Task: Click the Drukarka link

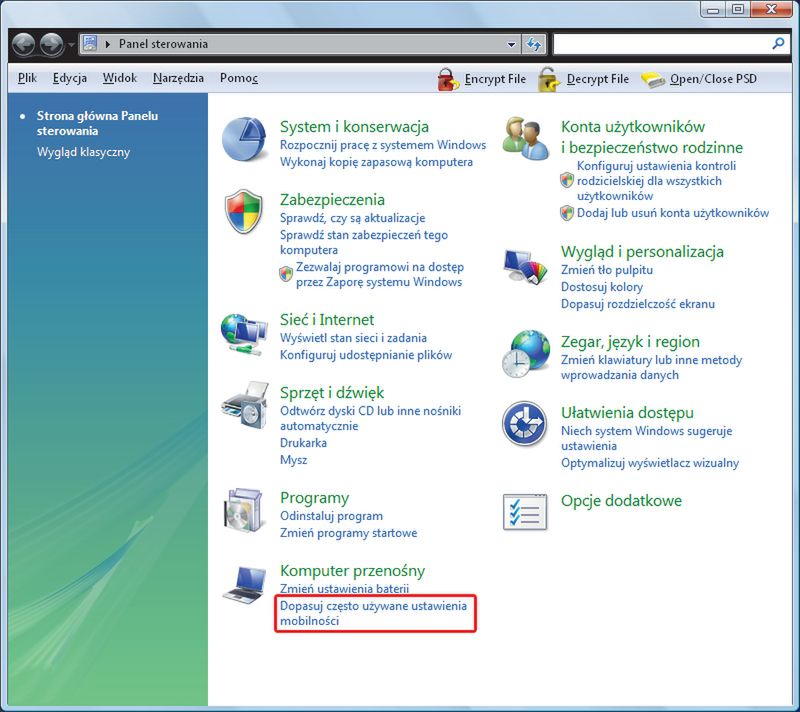Action: click(303, 443)
